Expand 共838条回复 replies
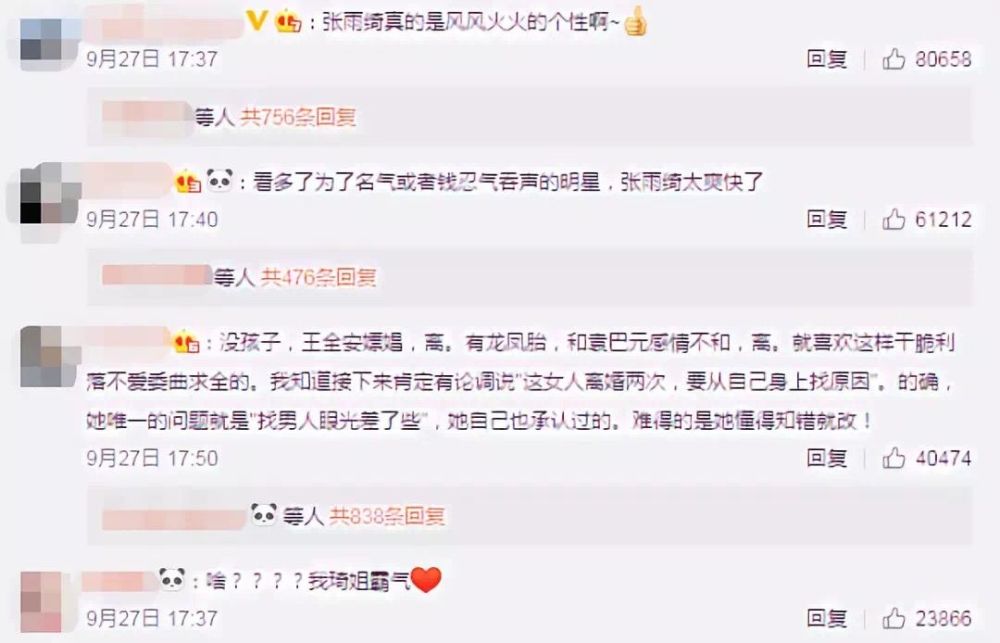Image resolution: width=1000 pixels, height=643 pixels. [387, 515]
